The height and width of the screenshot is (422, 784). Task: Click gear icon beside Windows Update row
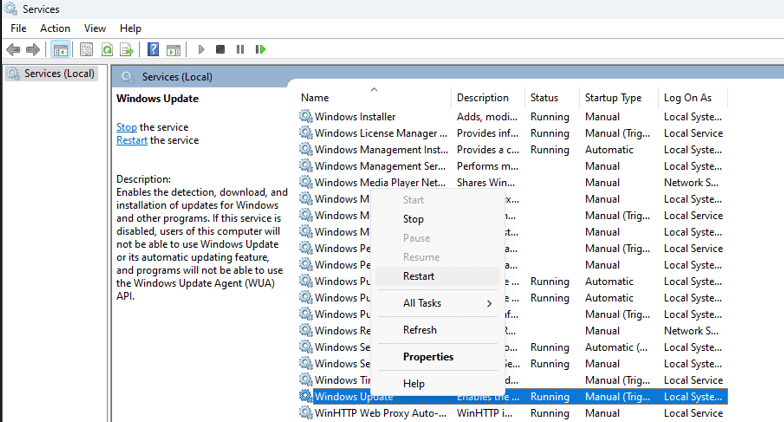(x=306, y=396)
